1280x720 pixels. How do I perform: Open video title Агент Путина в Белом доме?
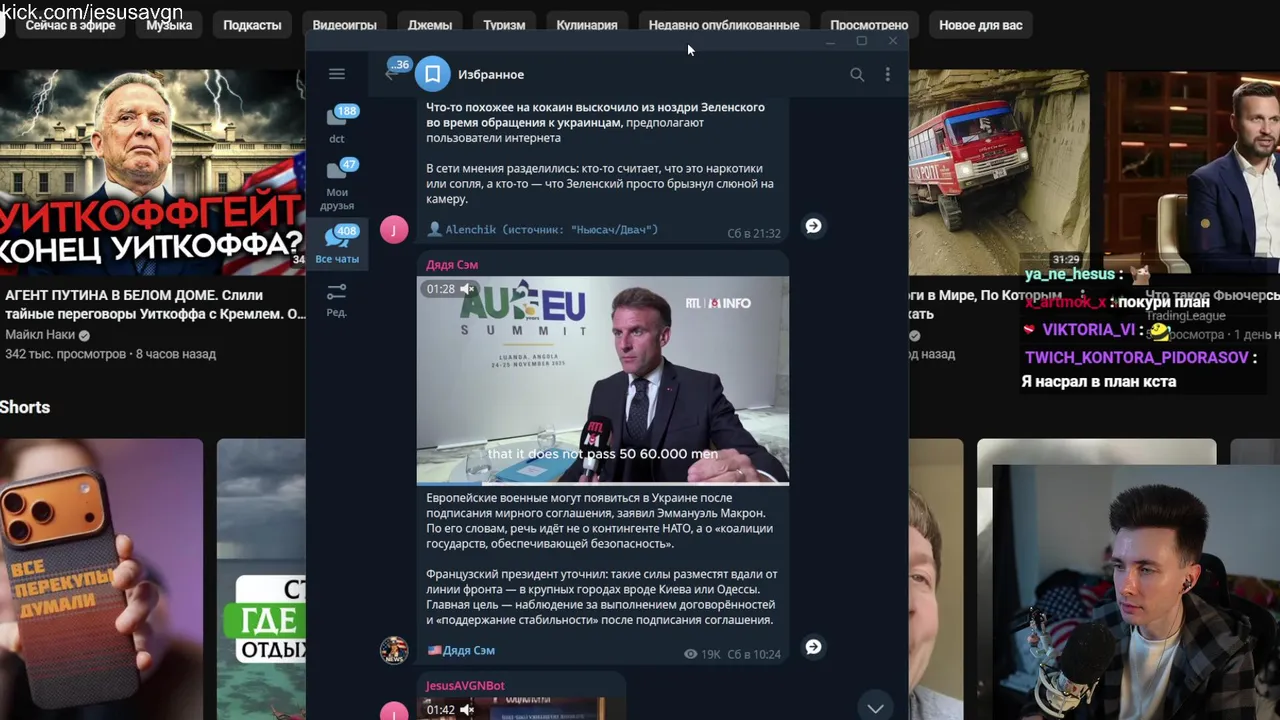pos(155,304)
